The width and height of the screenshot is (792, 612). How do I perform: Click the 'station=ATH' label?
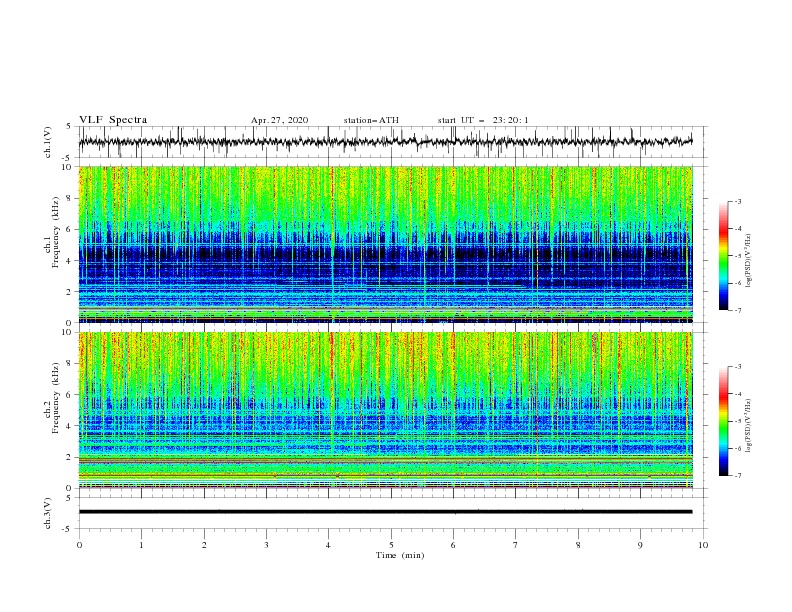click(371, 120)
